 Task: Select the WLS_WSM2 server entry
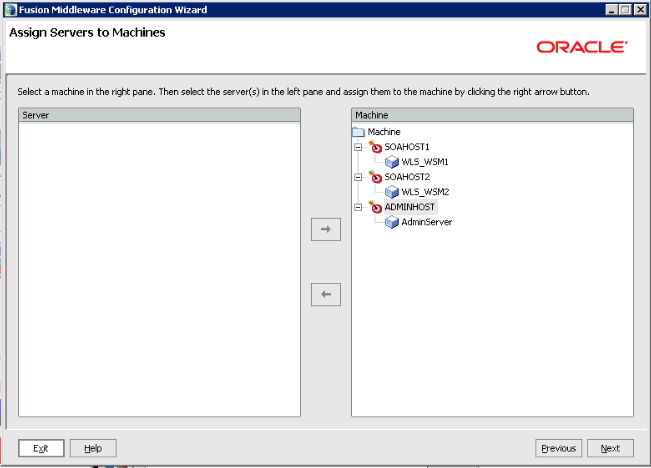coord(425,192)
